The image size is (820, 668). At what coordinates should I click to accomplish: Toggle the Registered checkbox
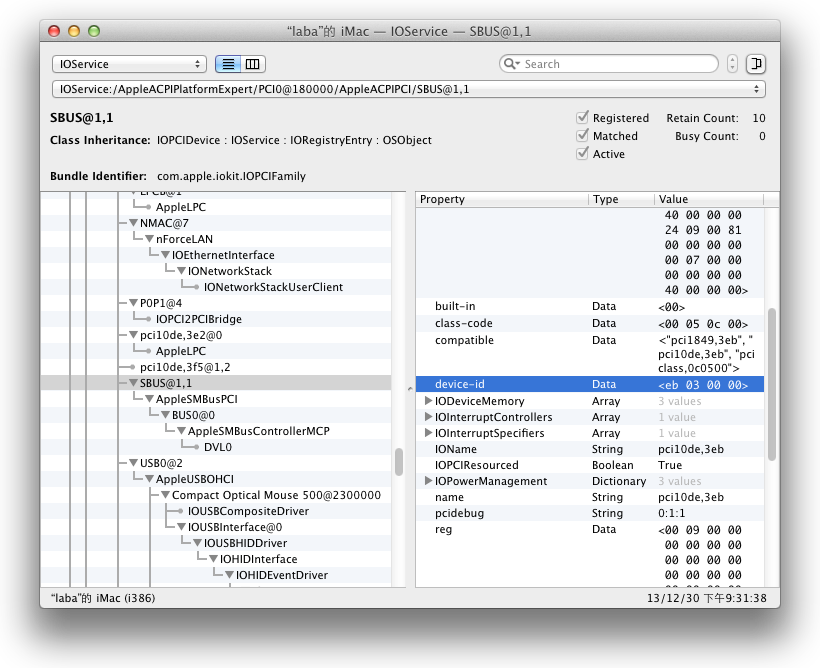click(582, 118)
